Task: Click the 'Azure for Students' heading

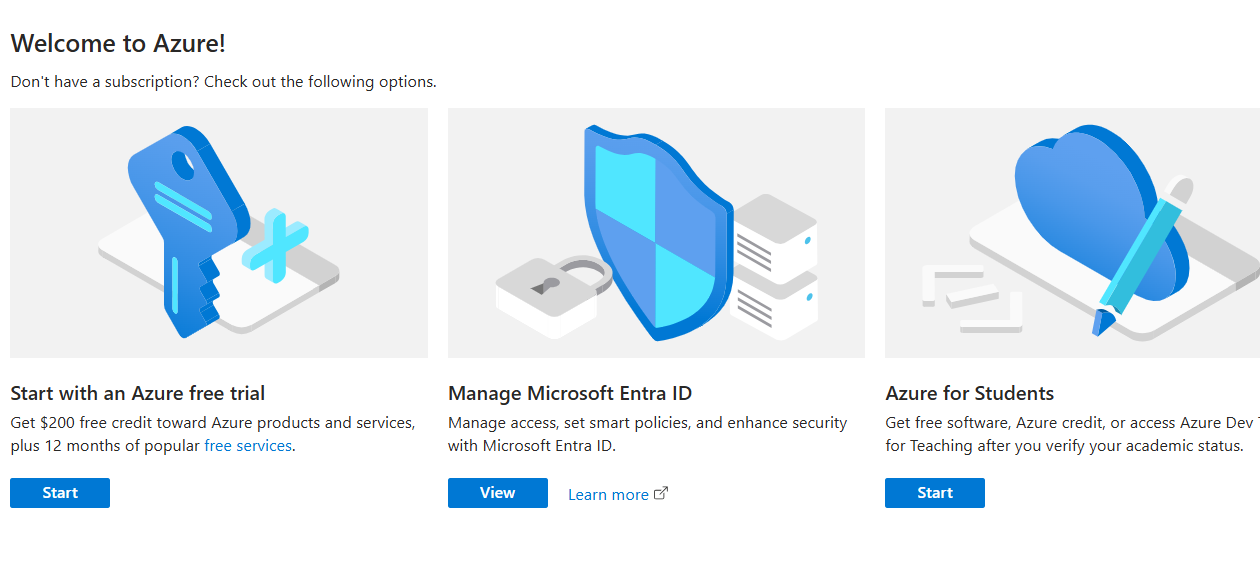Action: [970, 393]
